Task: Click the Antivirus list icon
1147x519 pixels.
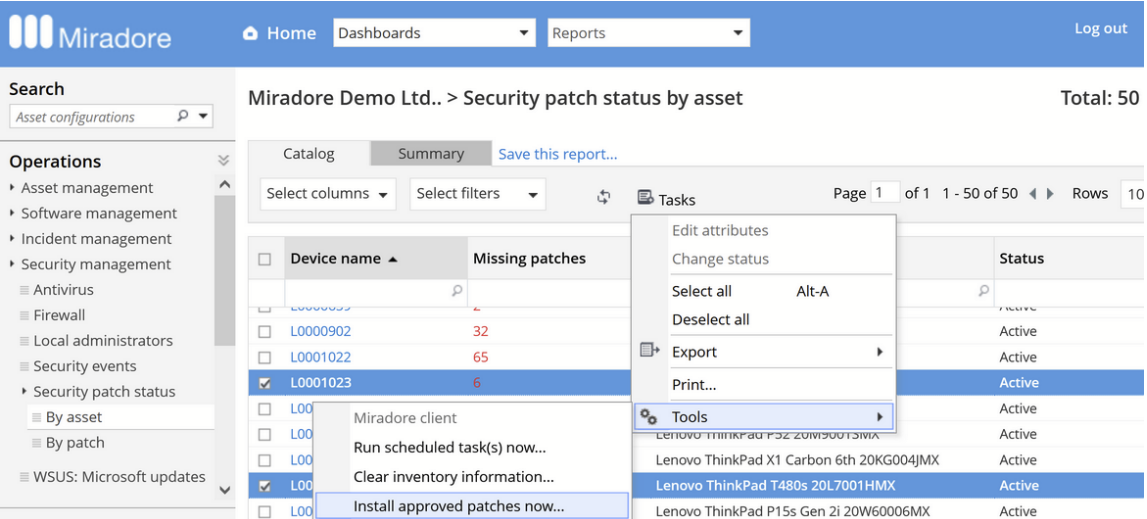Action: point(25,291)
